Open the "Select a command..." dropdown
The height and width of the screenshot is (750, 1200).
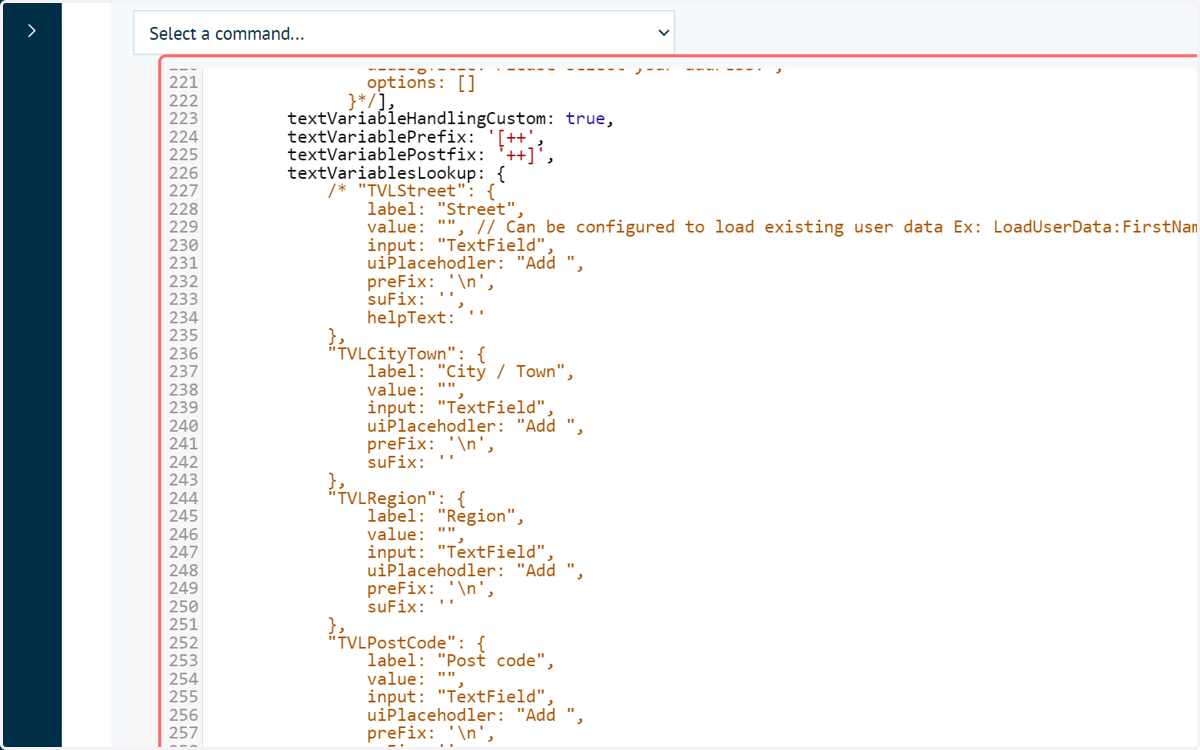point(404,33)
